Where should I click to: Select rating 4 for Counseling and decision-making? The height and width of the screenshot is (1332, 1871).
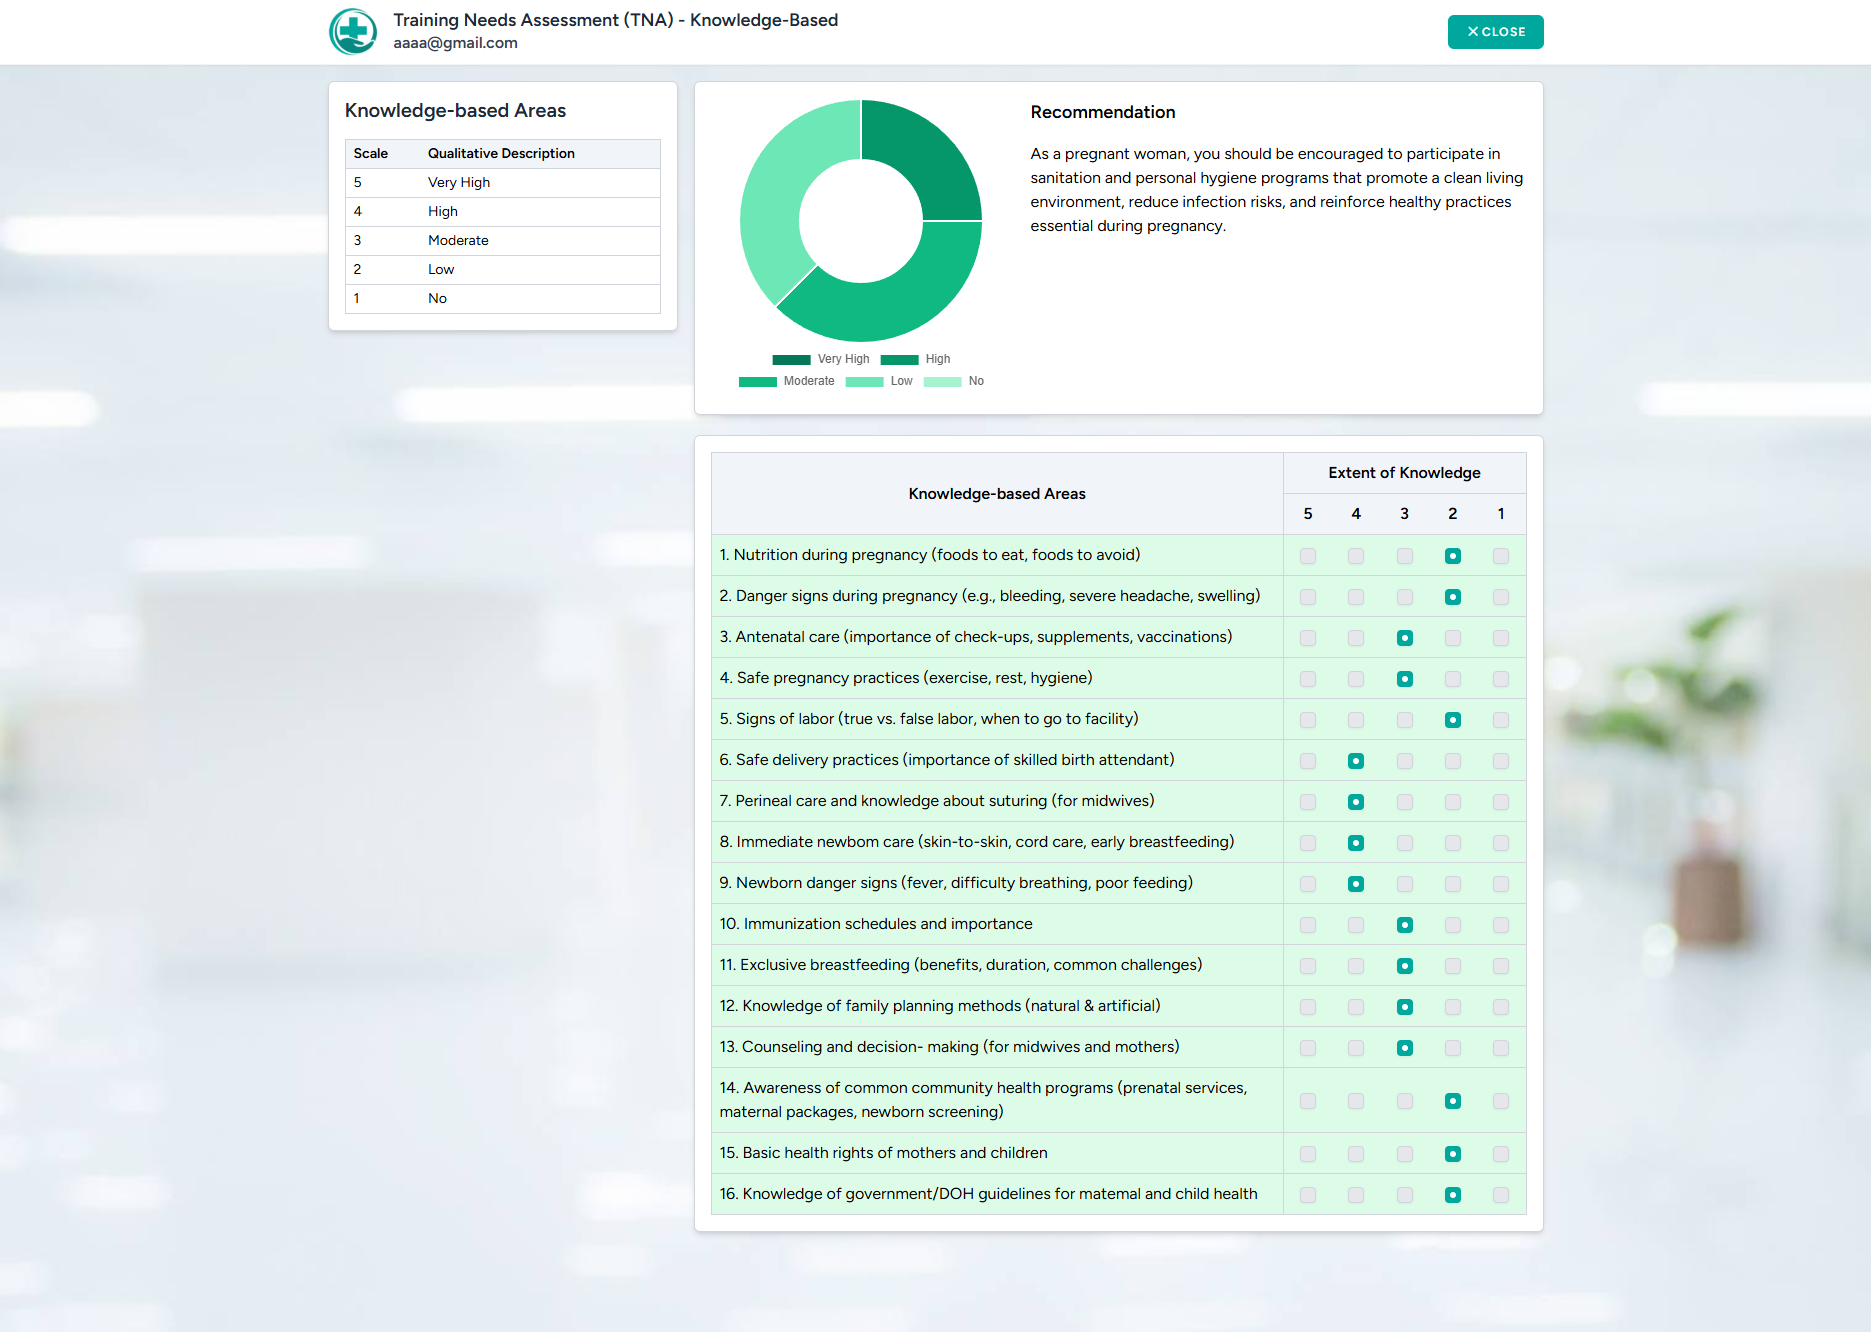(1356, 1047)
